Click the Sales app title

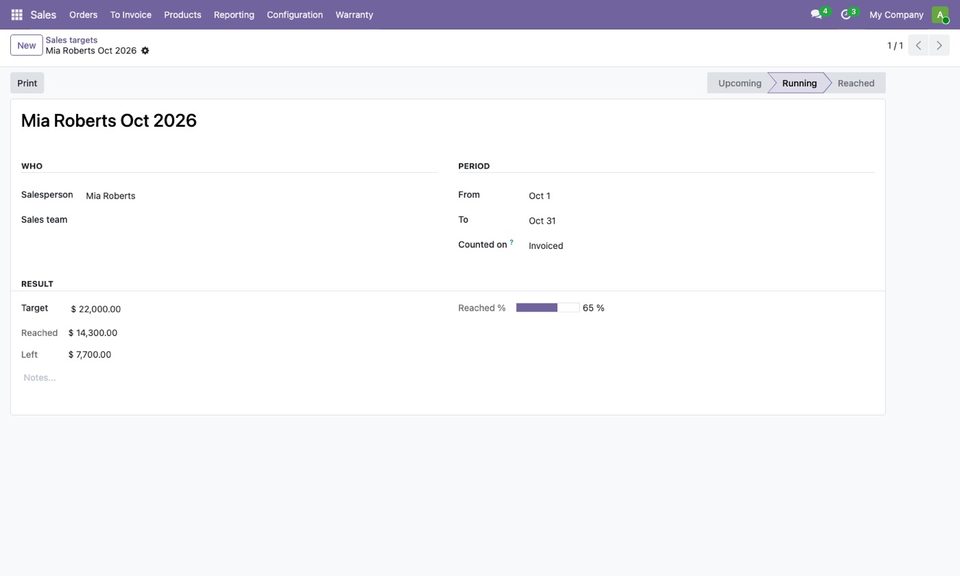coord(43,15)
